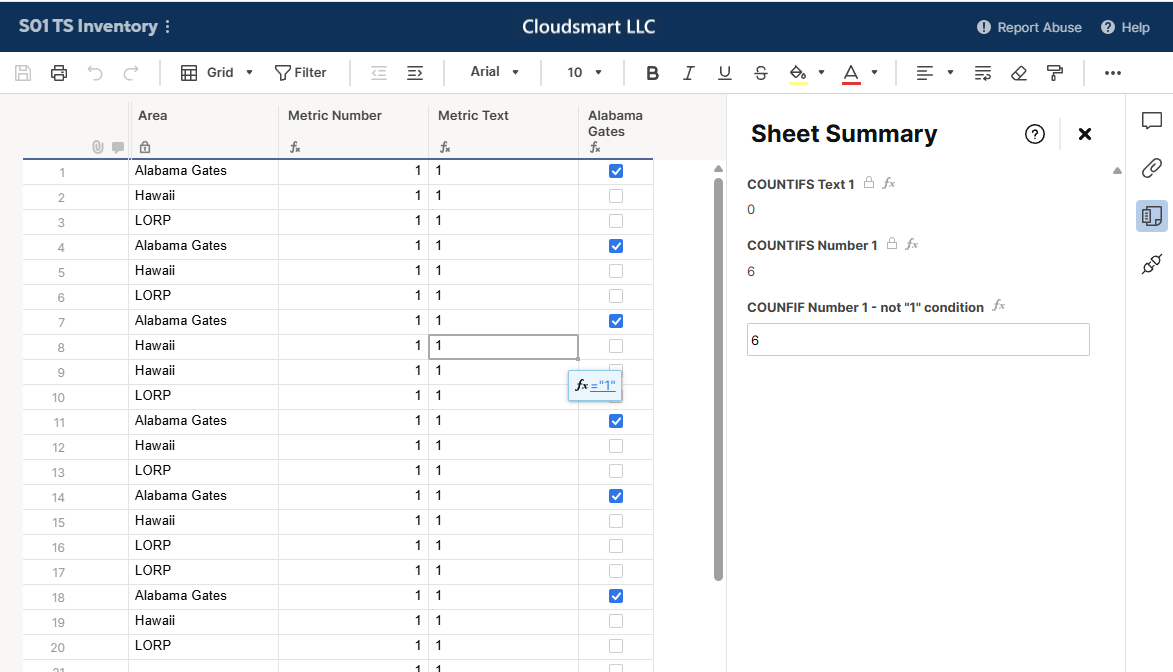Click the COUNTIFS Number 1 field label

812,245
